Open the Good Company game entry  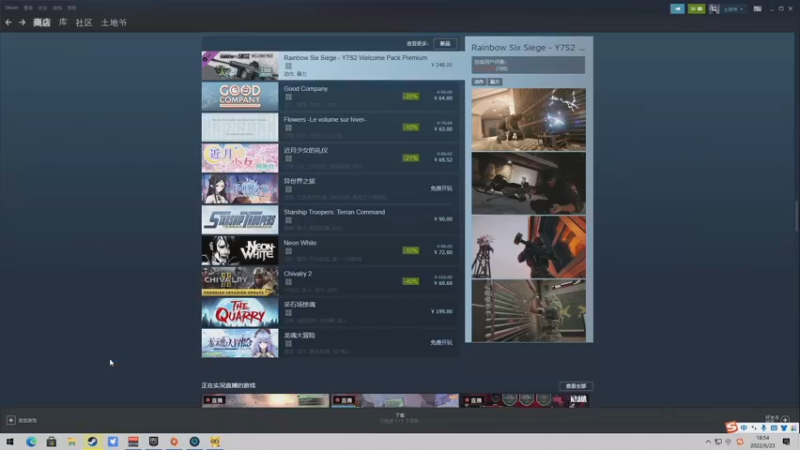point(333,96)
